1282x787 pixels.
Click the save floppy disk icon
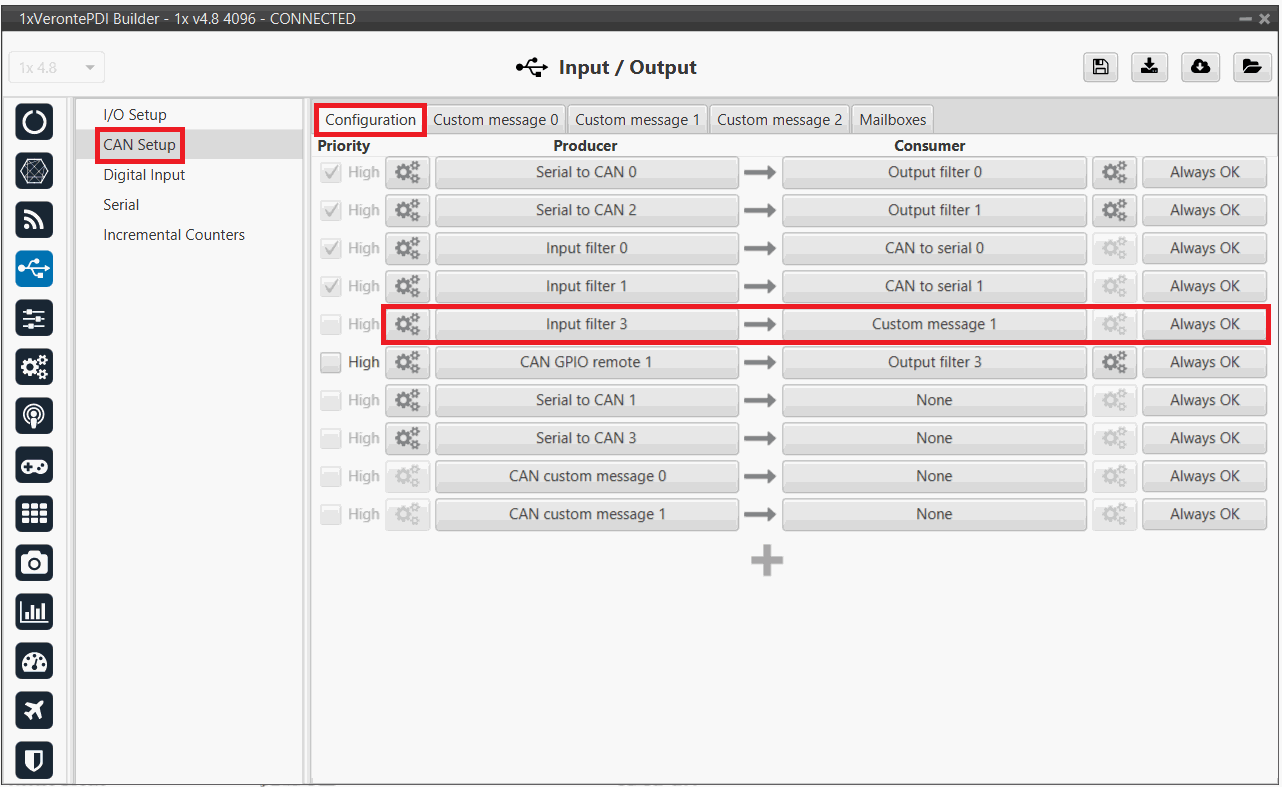1100,67
